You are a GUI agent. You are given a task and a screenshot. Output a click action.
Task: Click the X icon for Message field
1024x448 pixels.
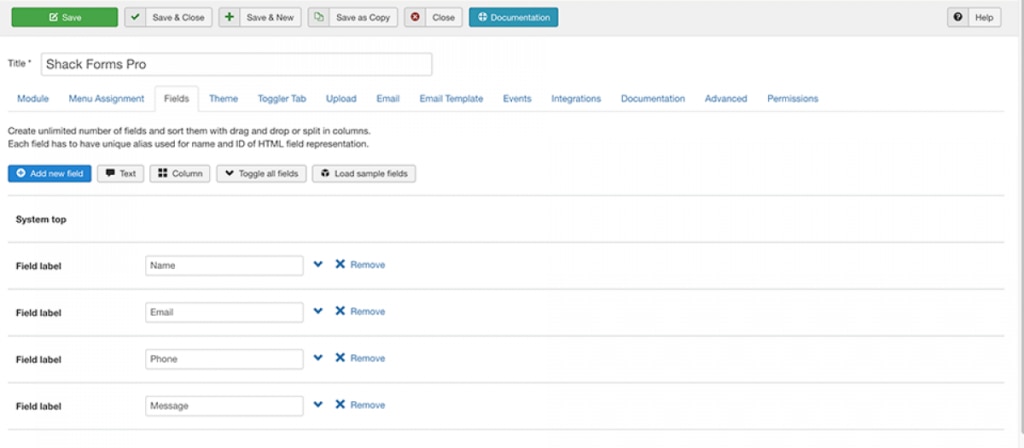click(x=340, y=404)
